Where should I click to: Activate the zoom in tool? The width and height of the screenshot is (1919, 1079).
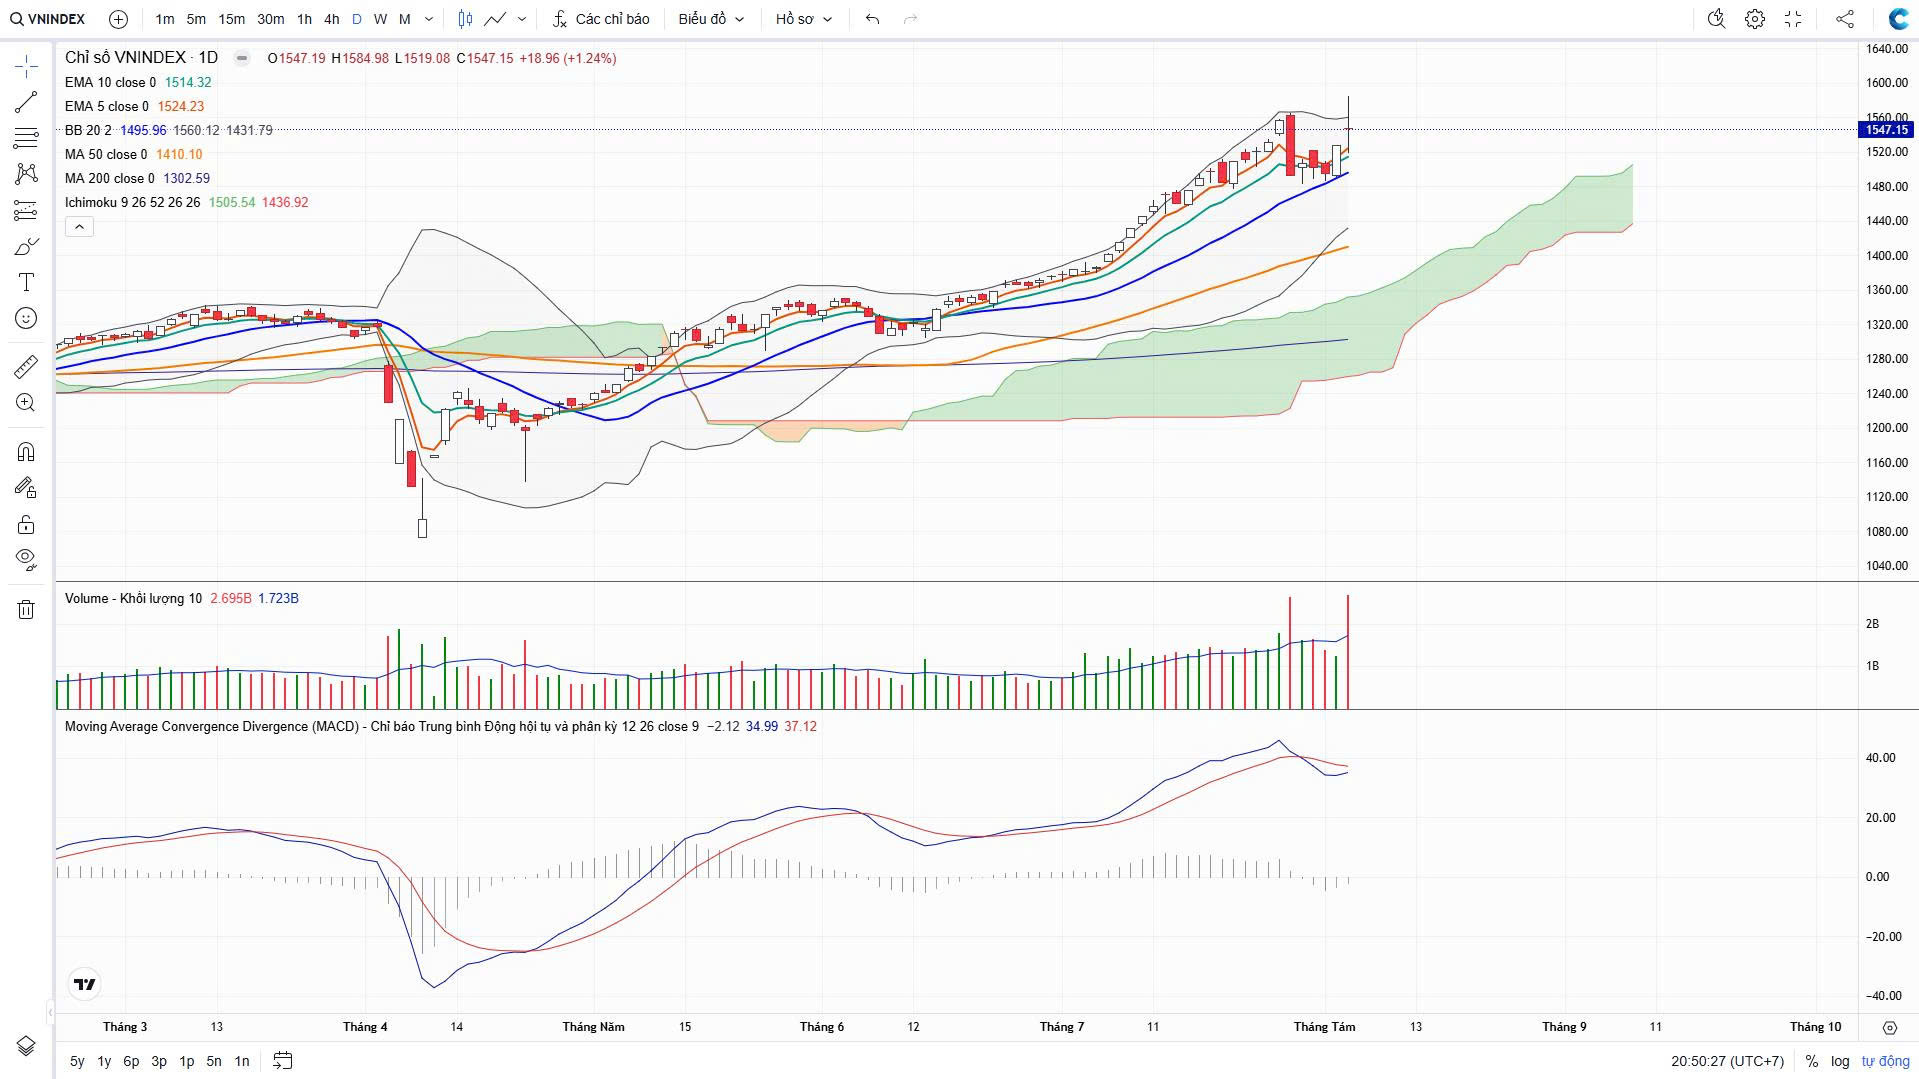[26, 403]
